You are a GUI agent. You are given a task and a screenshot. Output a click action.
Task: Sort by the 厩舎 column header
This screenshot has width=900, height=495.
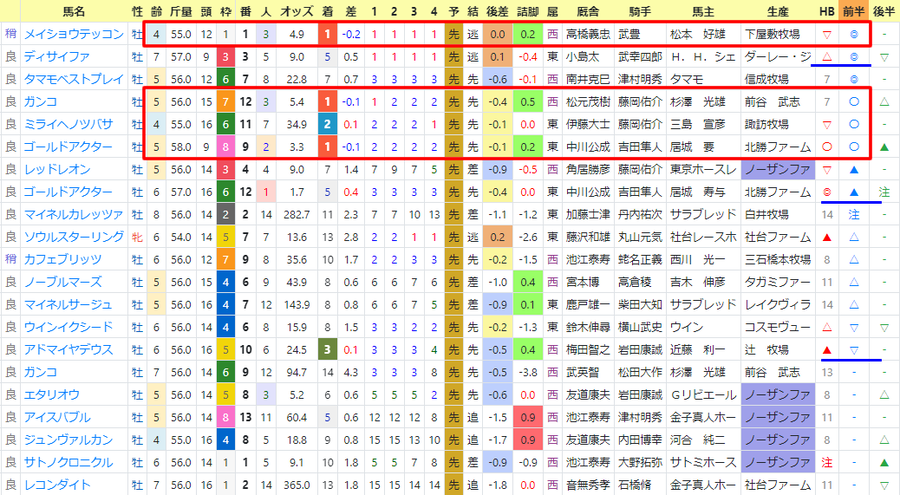(588, 11)
